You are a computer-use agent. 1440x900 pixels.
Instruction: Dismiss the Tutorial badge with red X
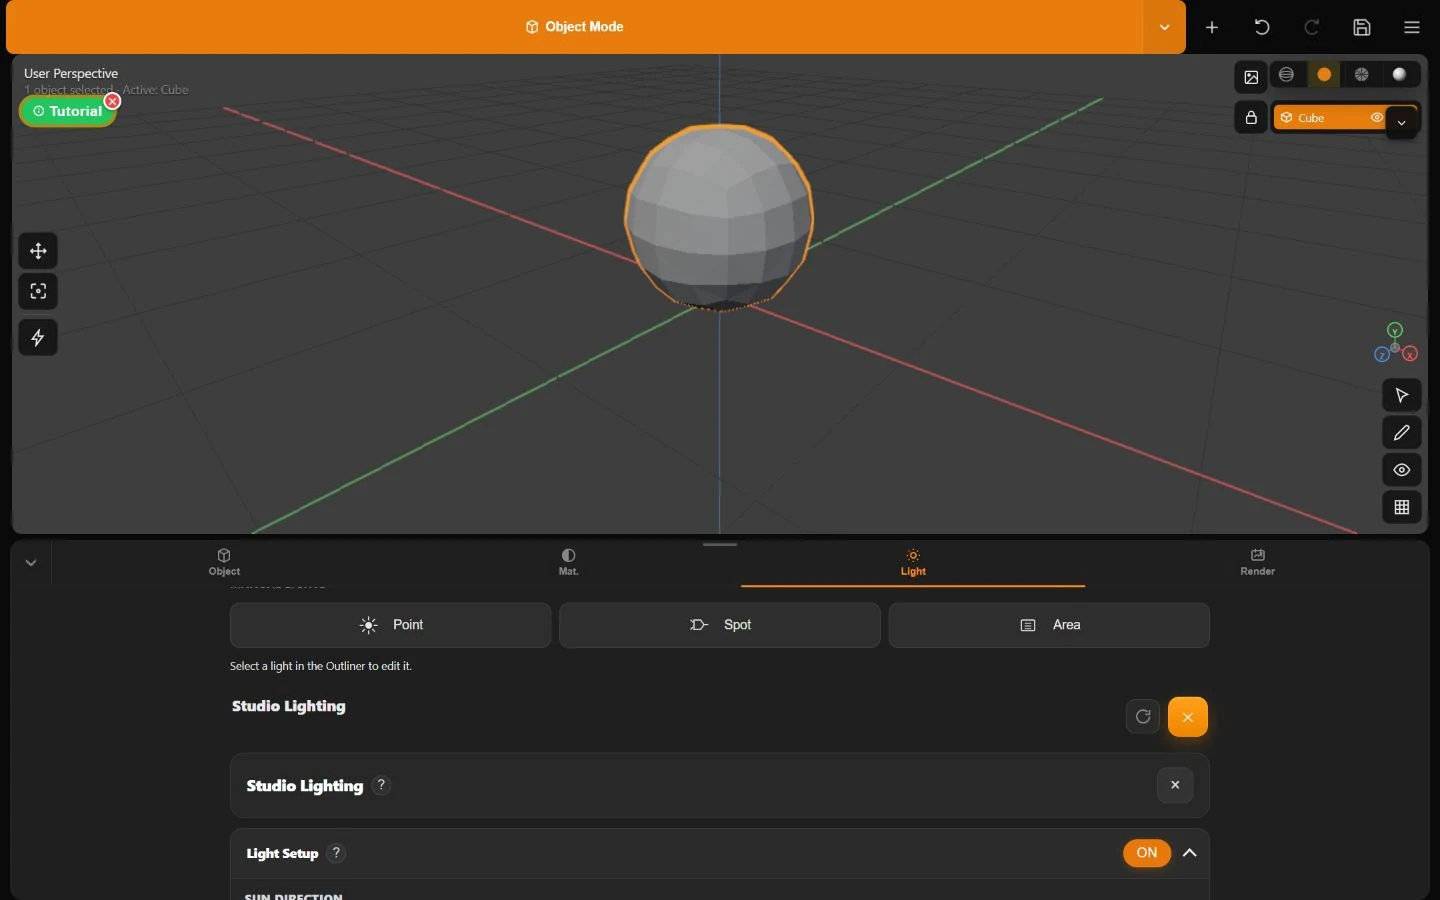click(x=113, y=101)
